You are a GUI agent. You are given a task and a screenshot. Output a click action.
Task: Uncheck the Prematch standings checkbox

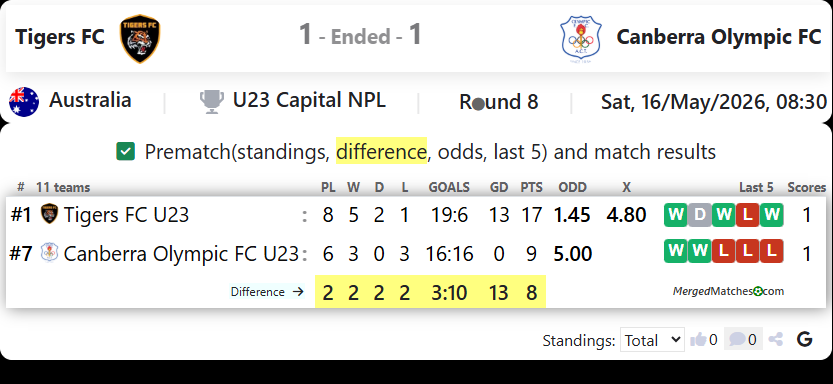[x=126, y=152]
